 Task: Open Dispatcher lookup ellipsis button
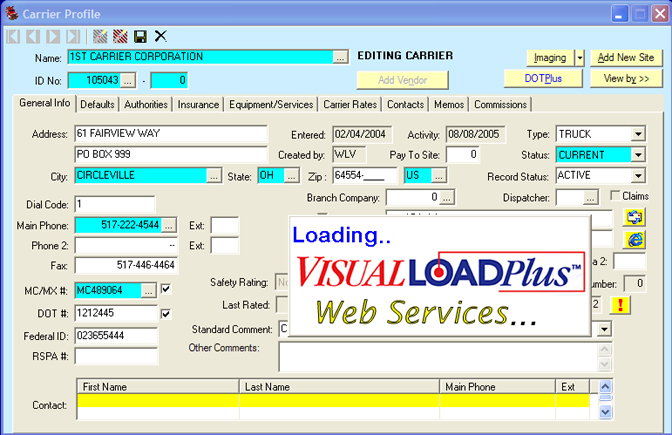click(591, 198)
